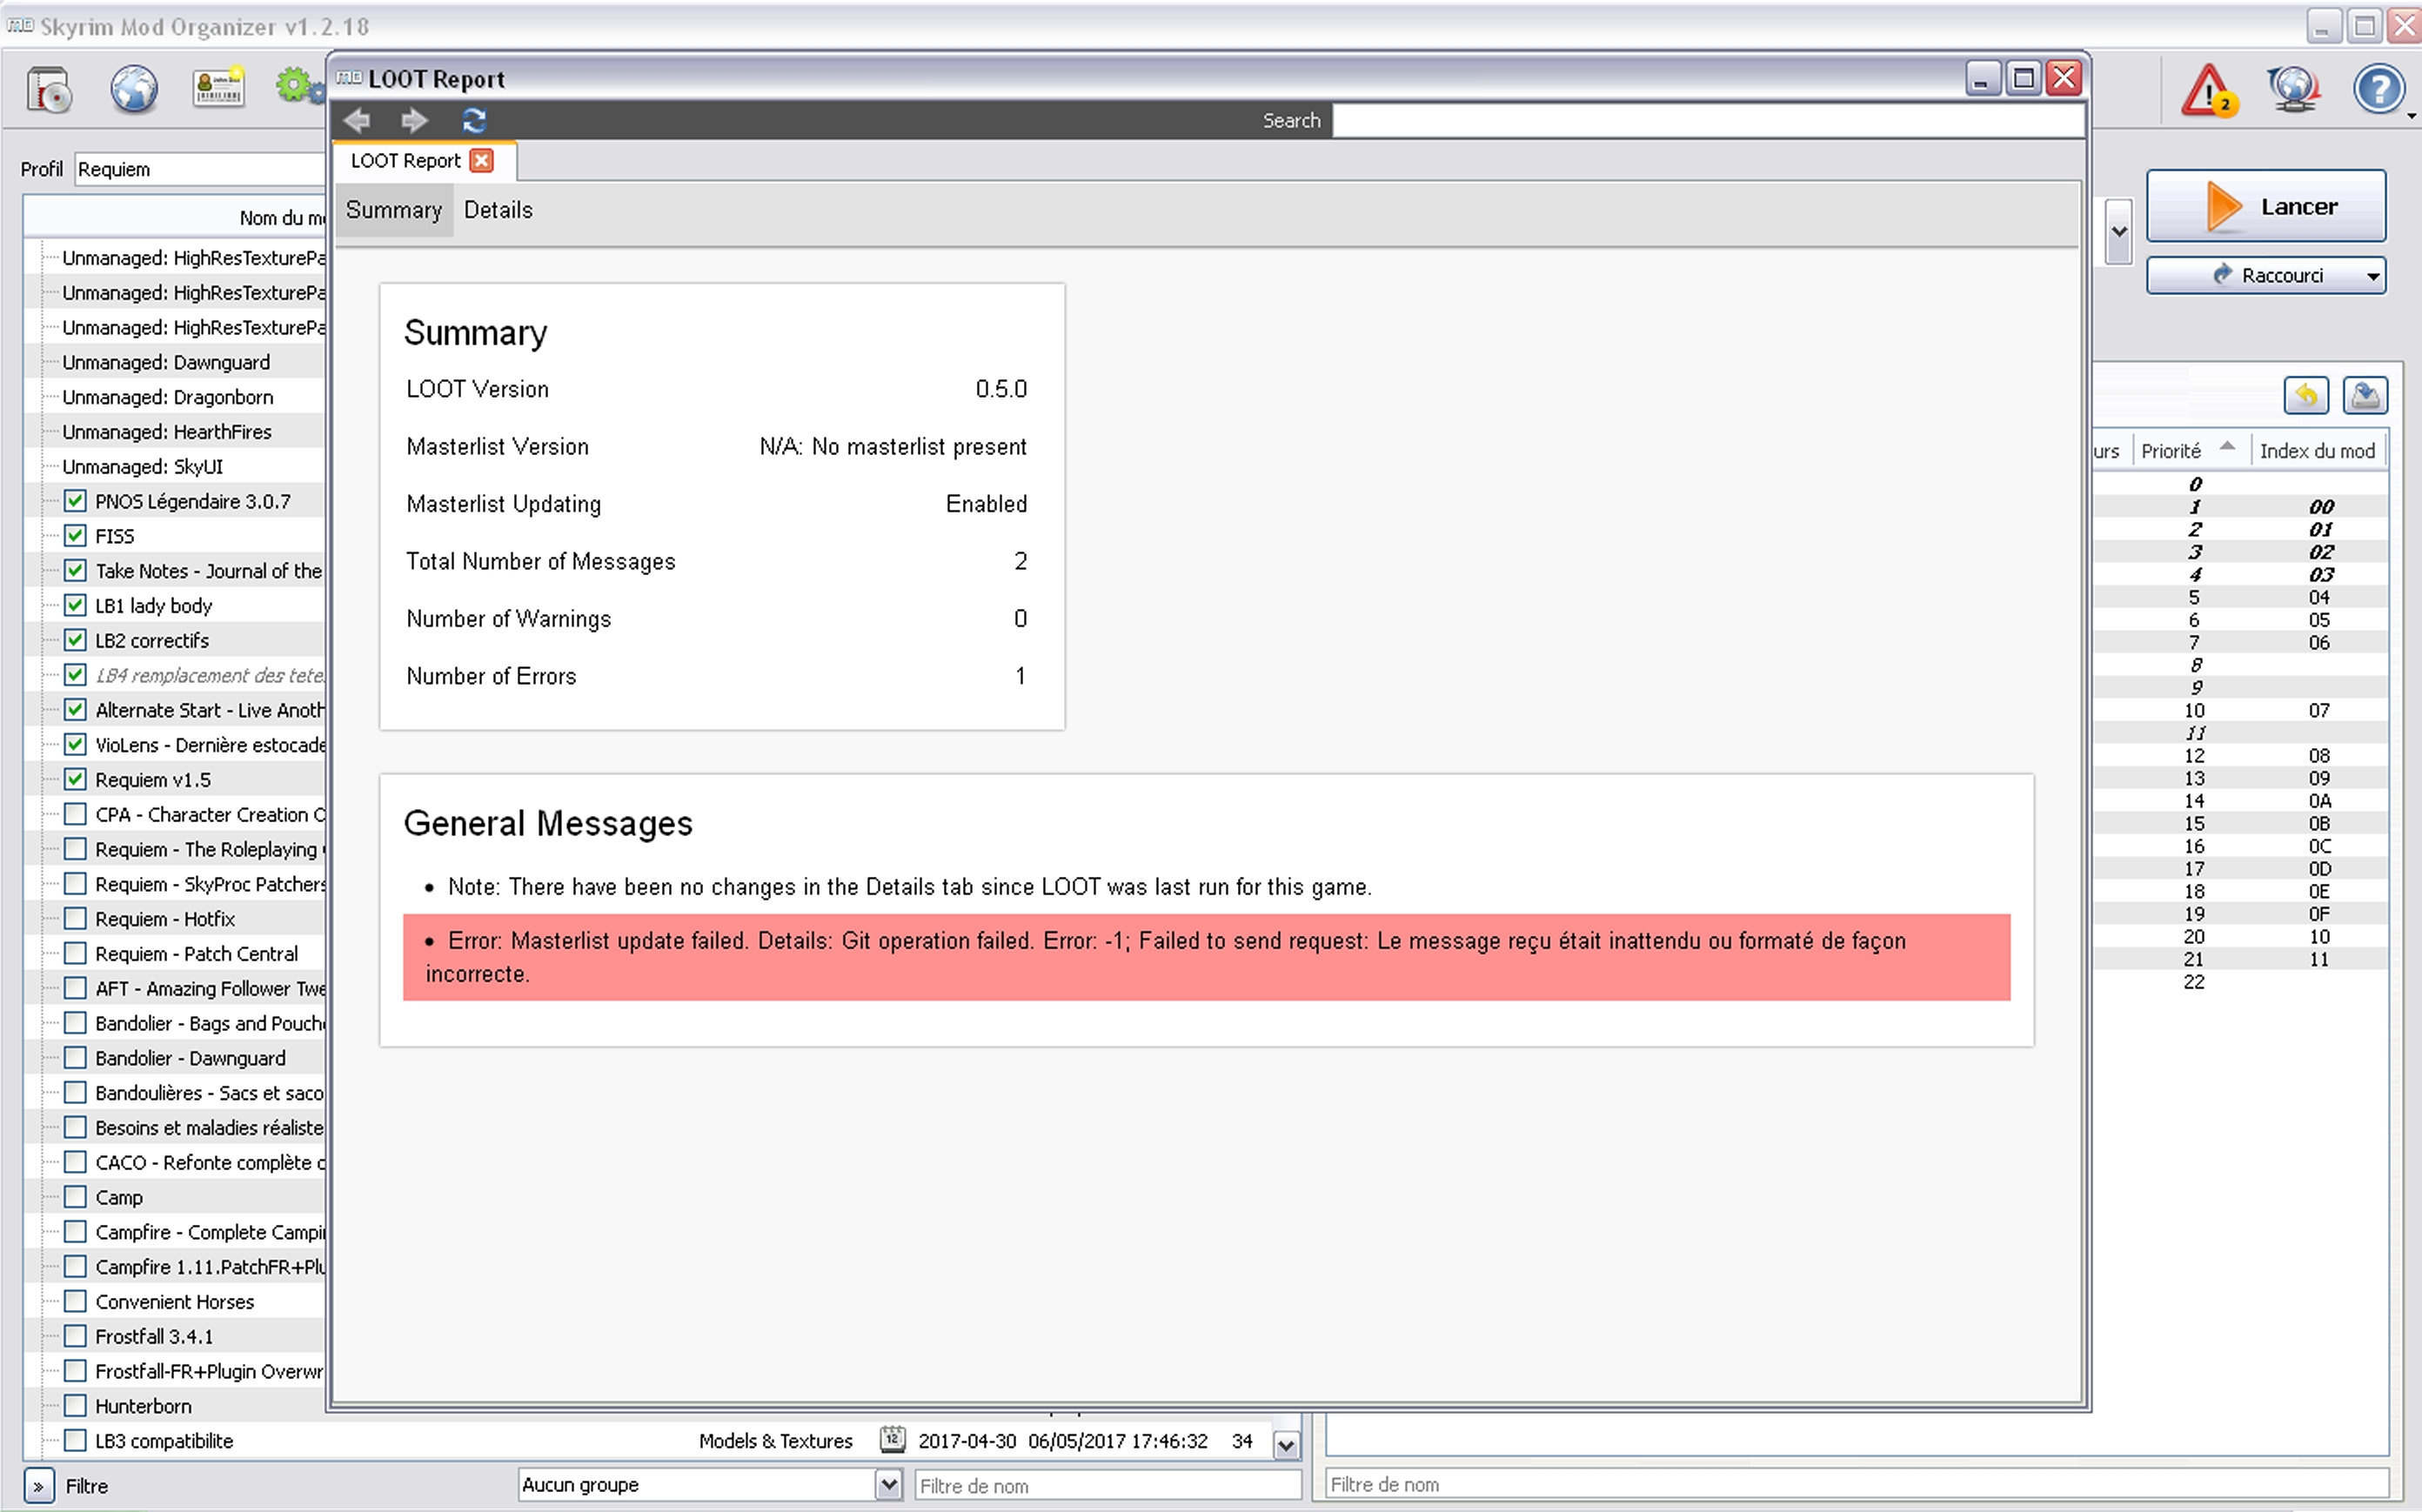Viewport: 2422px width, 1512px height.
Task: Click the LOOT Report search field
Action: click(x=1706, y=121)
